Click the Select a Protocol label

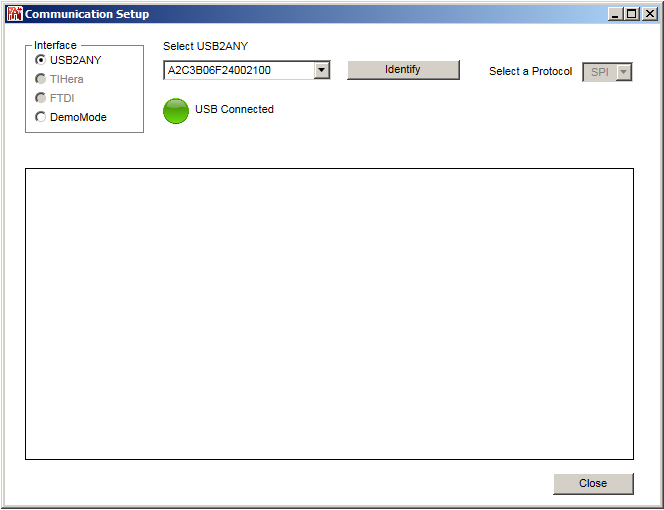[530, 72]
